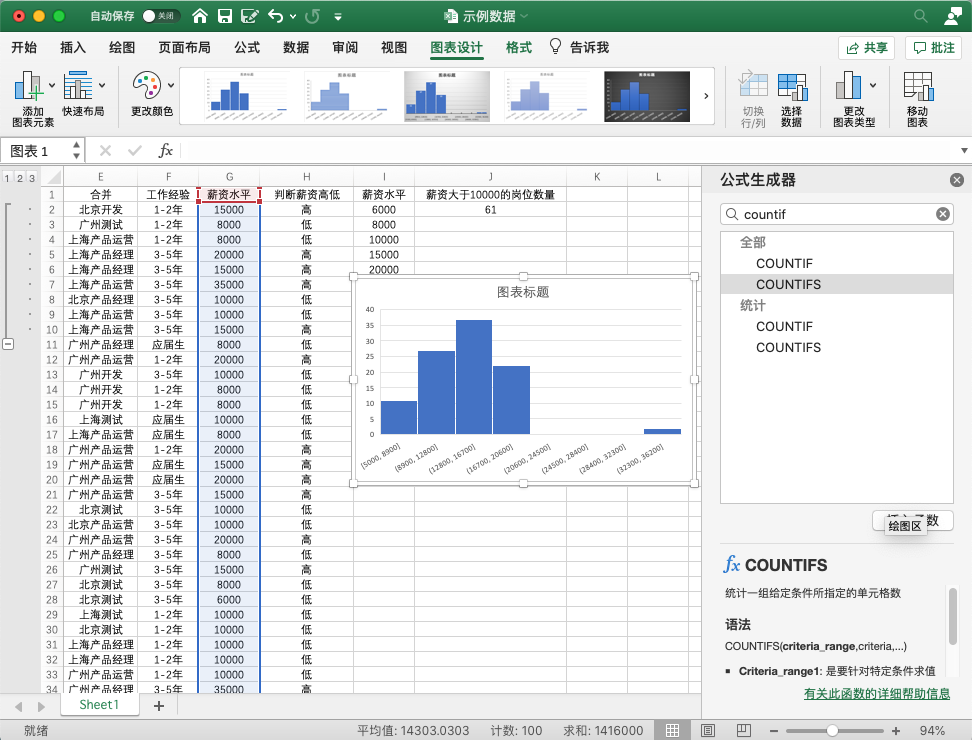This screenshot has height=740, width=972.
Task: Open the 有关此函数的详细帮助信息 link
Action: (876, 694)
